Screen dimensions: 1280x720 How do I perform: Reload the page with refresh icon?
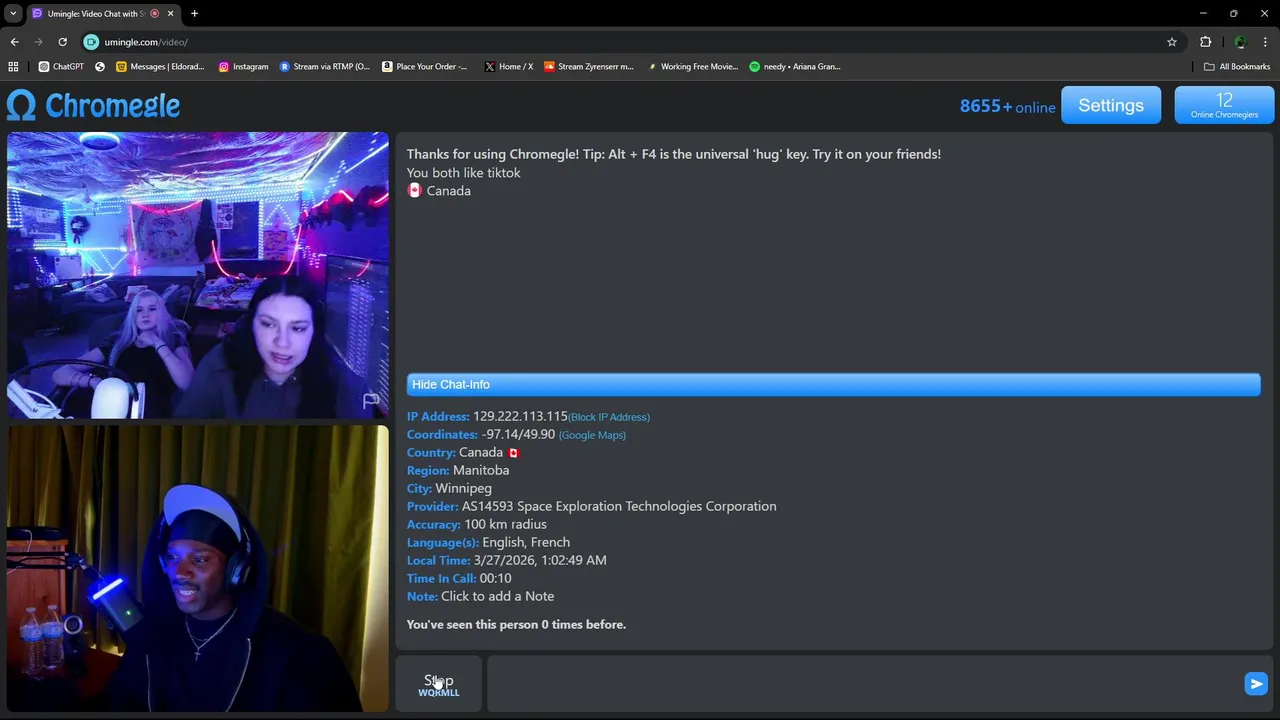pyautogui.click(x=62, y=42)
